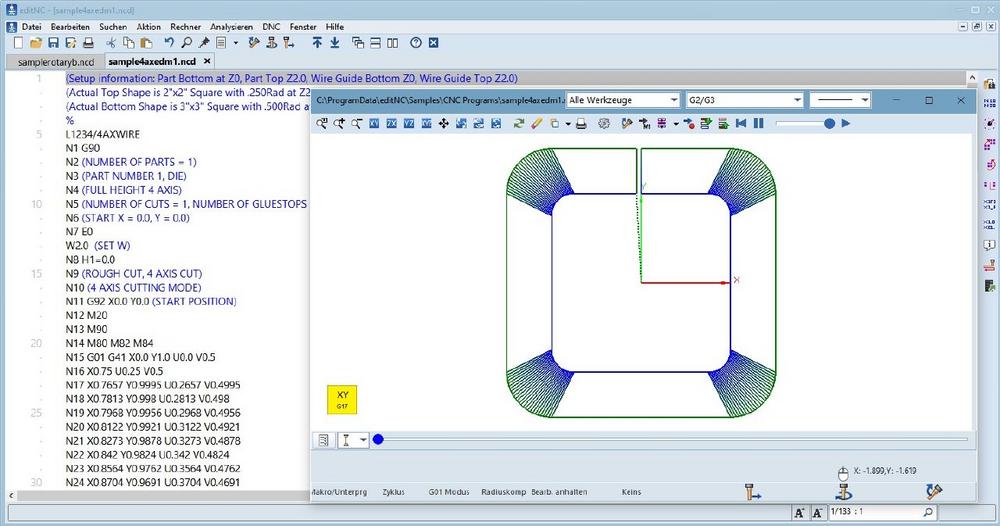Jump simulation back to start

click(x=741, y=123)
